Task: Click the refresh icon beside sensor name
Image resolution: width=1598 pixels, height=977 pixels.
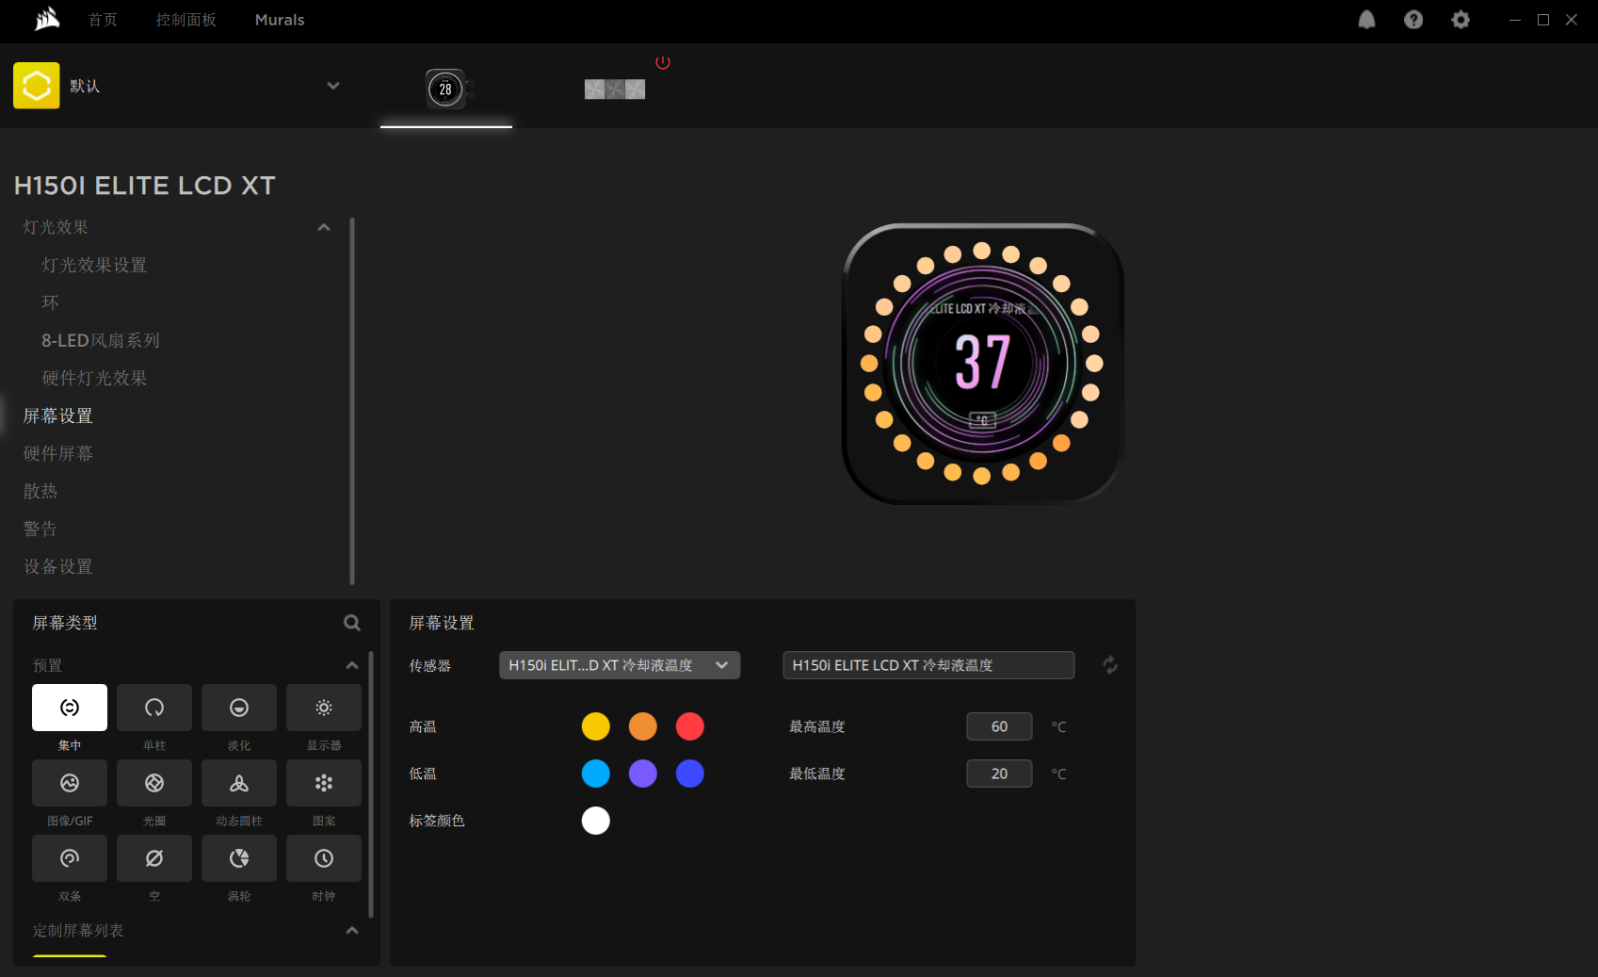Action: point(1110,665)
